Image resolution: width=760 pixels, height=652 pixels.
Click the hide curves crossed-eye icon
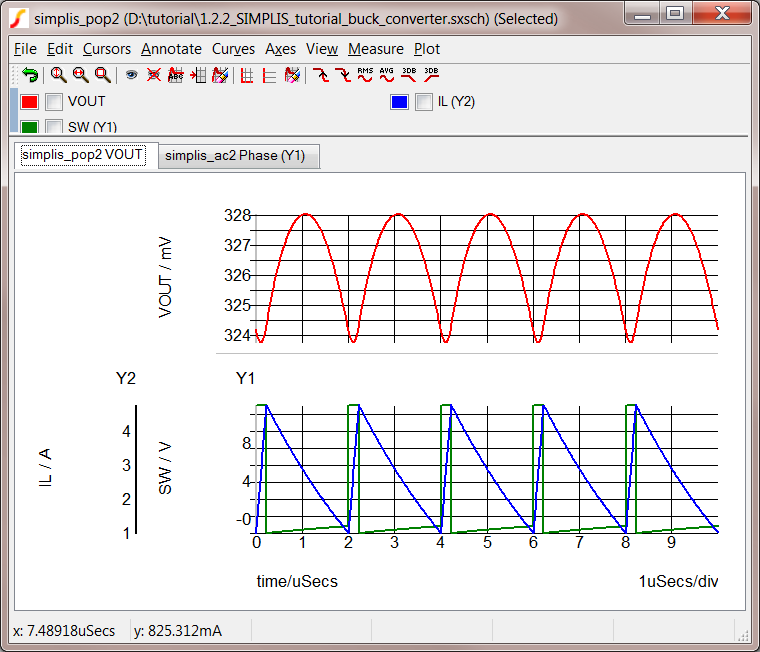point(154,75)
